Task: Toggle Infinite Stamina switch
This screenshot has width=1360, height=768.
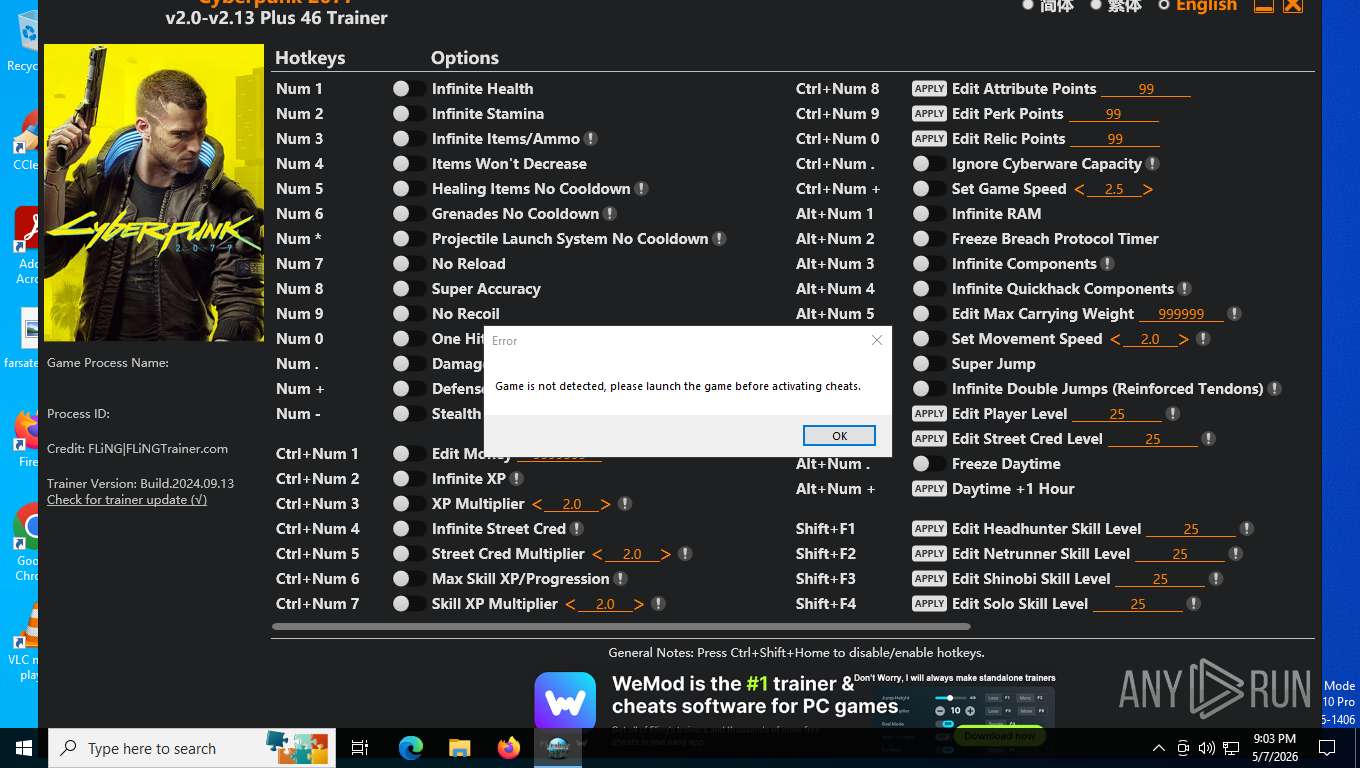Action: click(x=408, y=114)
